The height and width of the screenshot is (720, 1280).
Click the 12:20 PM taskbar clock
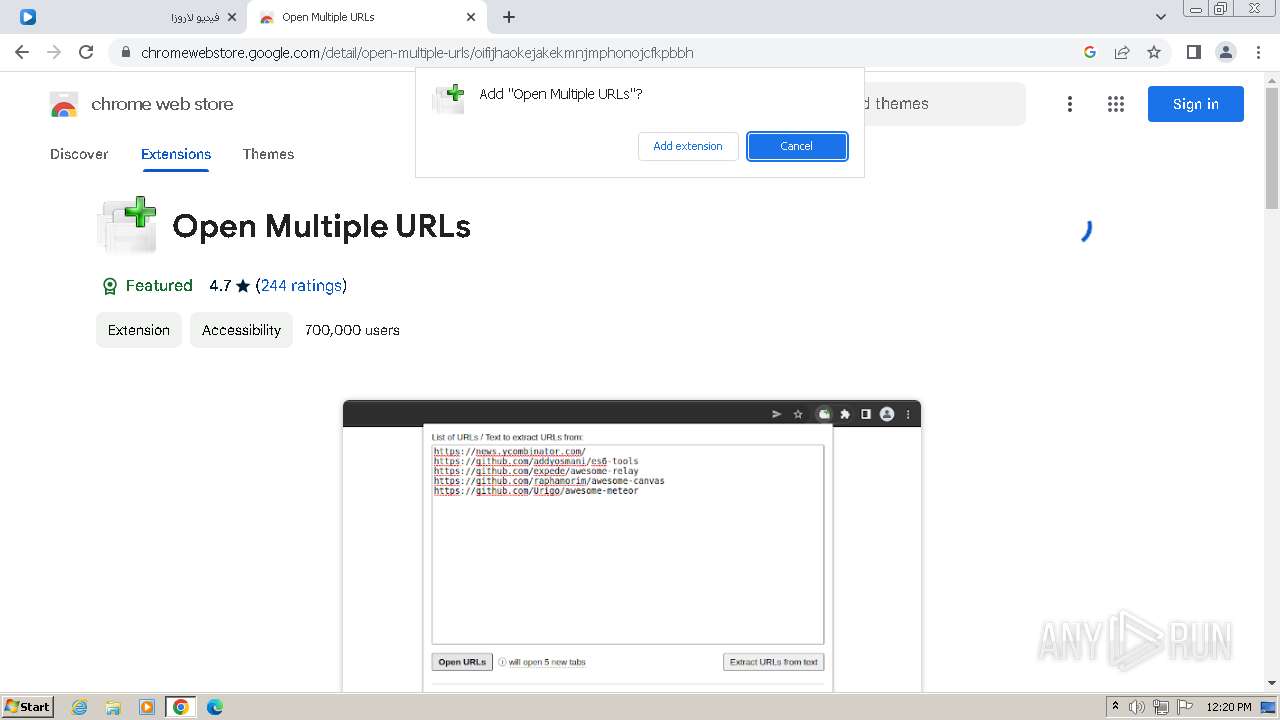click(x=1229, y=707)
